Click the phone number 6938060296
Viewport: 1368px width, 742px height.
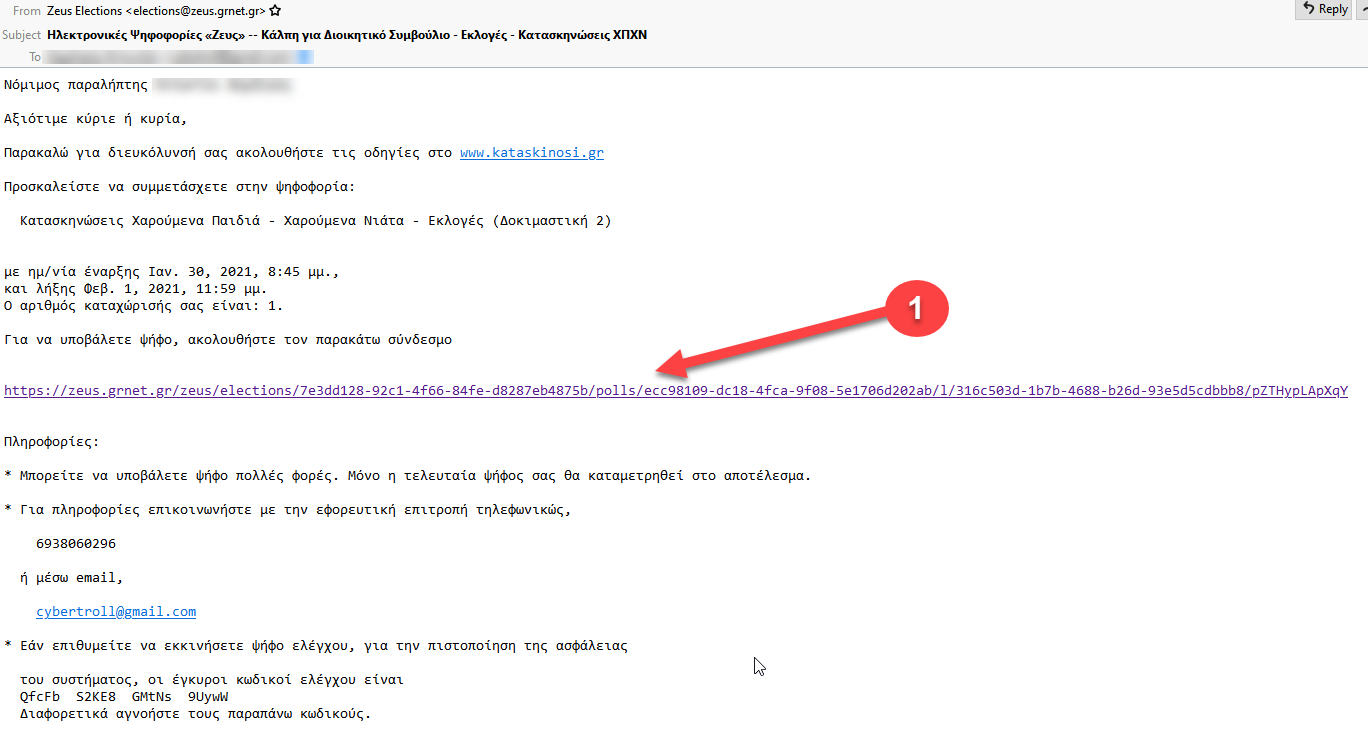pos(76,544)
